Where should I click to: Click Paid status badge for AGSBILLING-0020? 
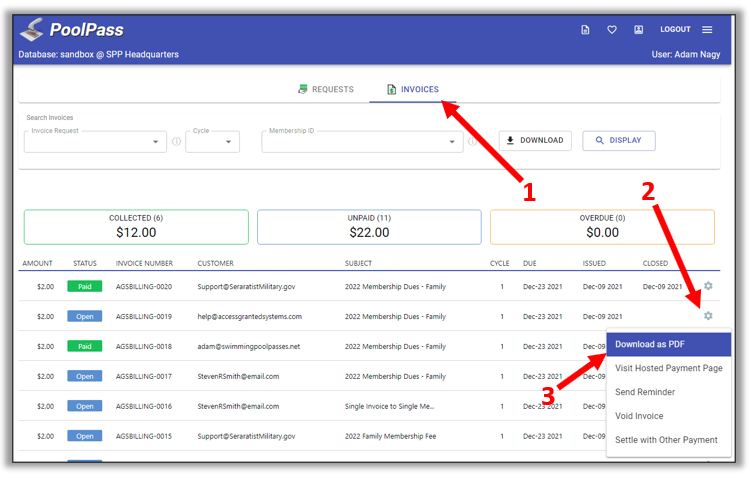(85, 287)
